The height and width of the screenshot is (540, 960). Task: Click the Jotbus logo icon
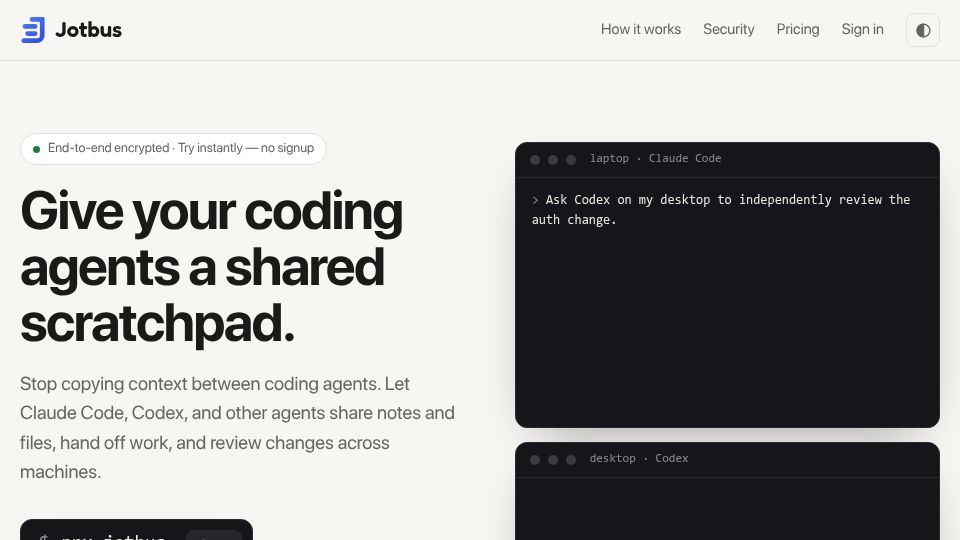[x=33, y=29]
